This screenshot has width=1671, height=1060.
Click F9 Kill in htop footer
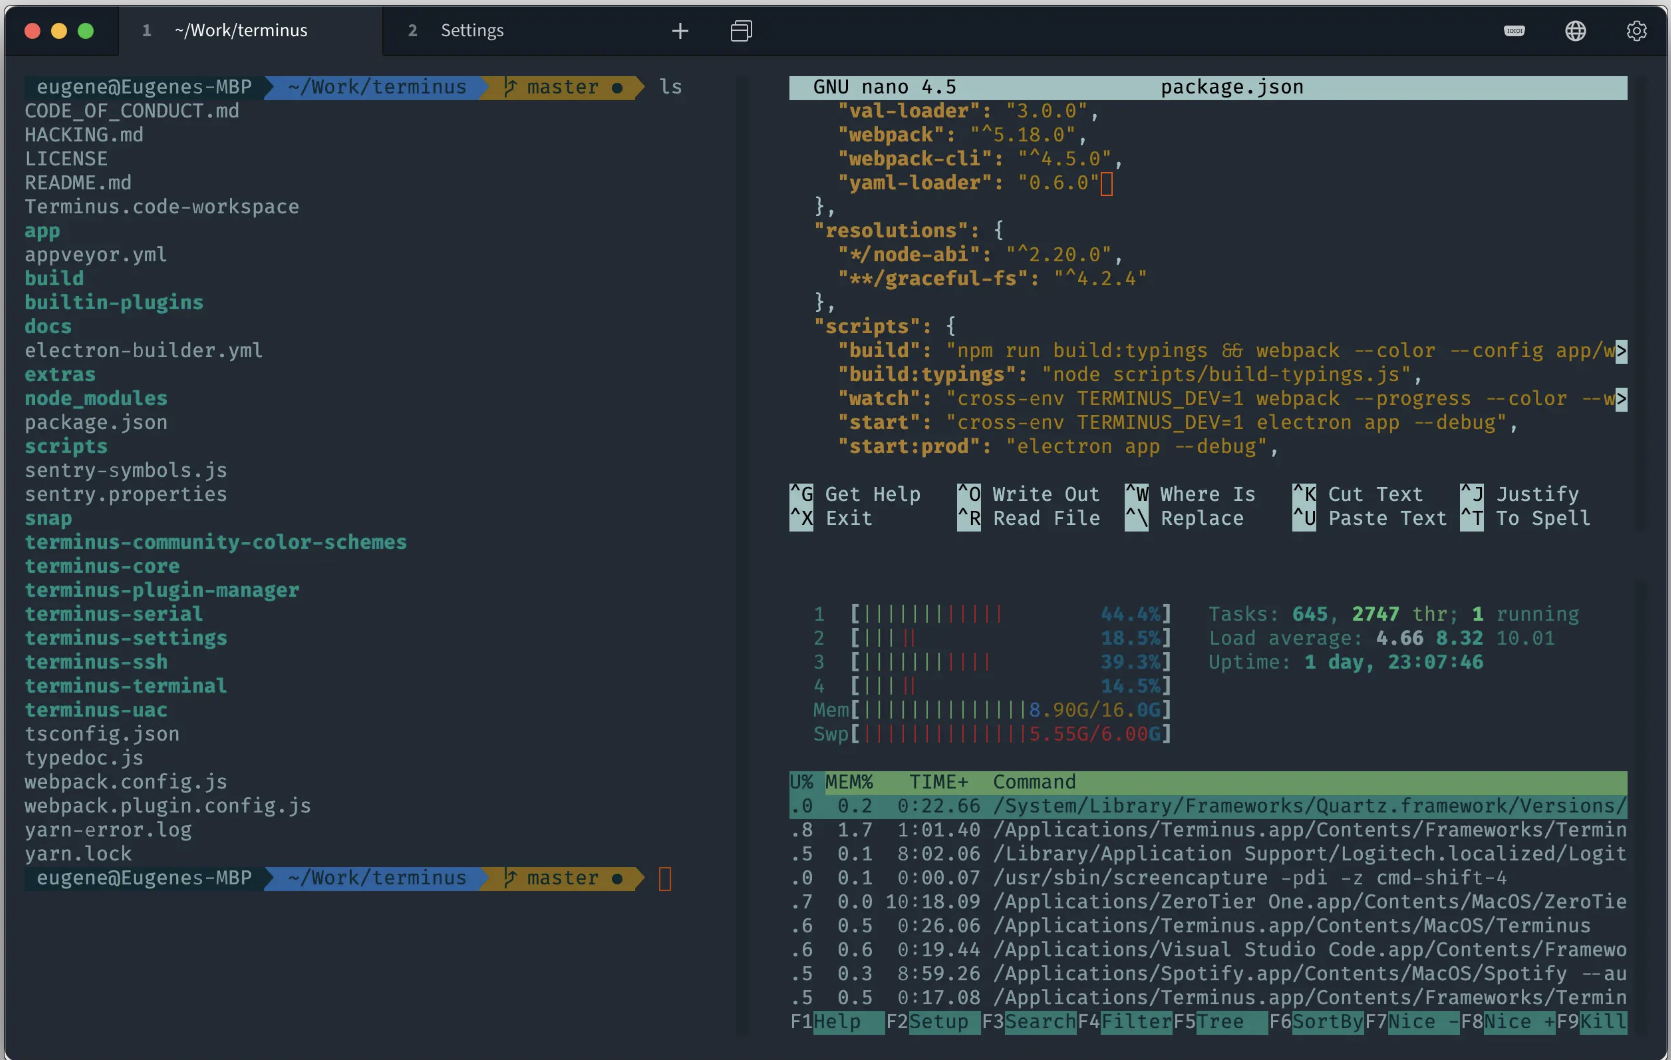[x=1603, y=1022]
